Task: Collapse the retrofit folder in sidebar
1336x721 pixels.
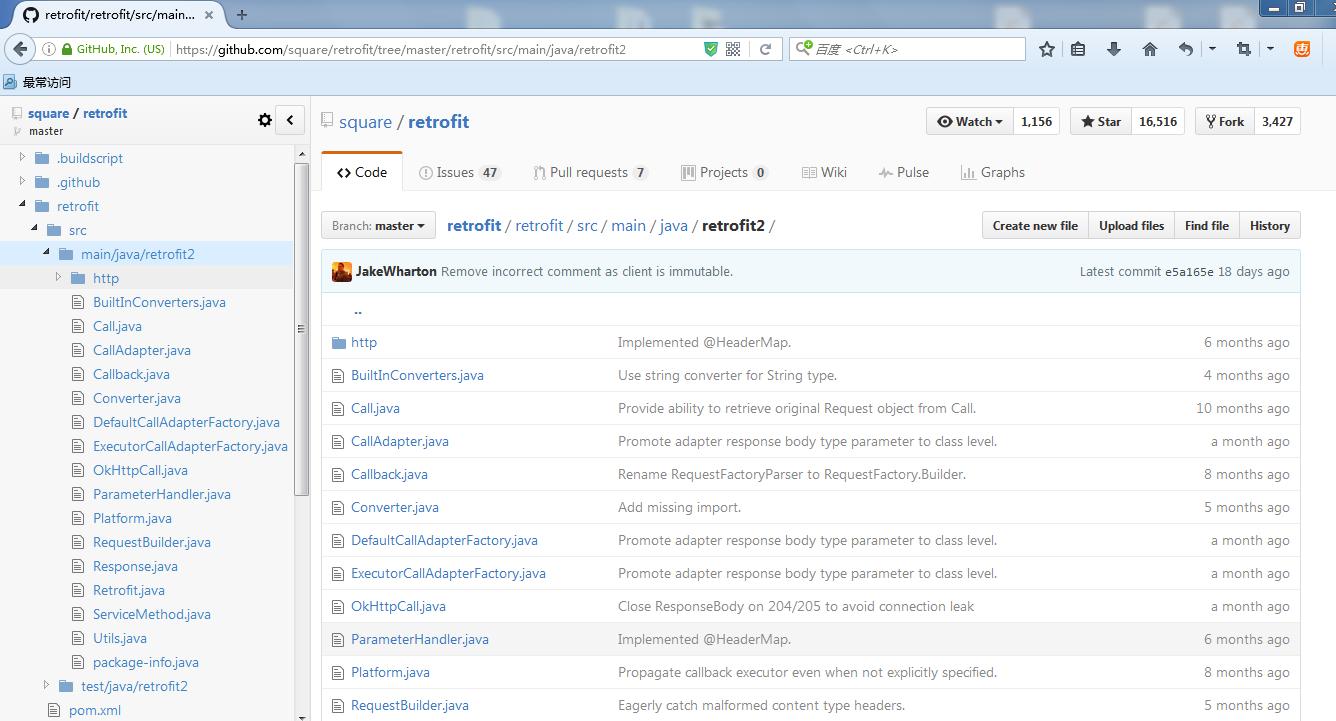Action: click(x=23, y=206)
